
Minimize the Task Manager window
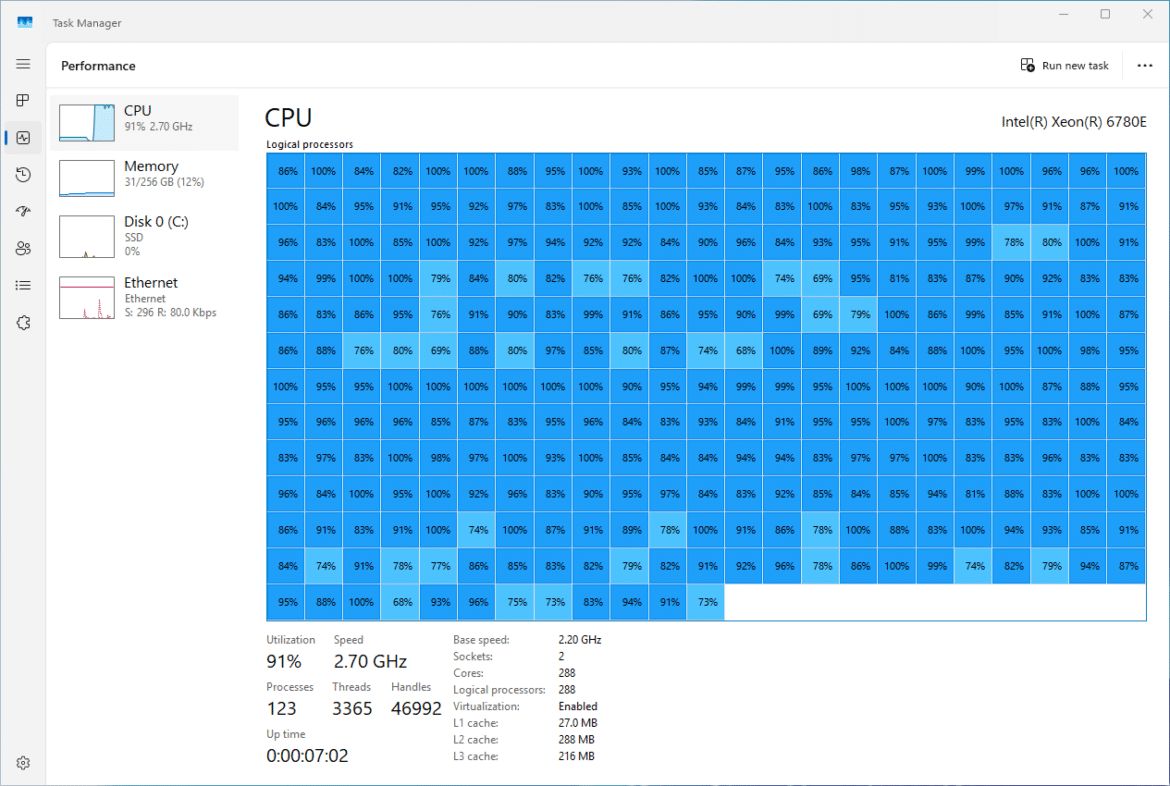pyautogui.click(x=1064, y=14)
